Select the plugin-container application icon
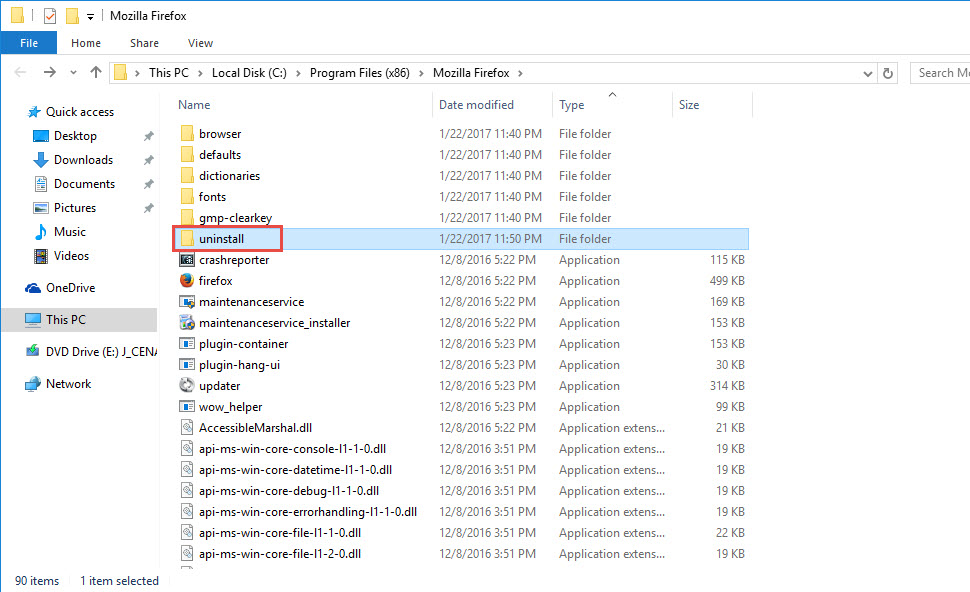Screen dimensions: 970x592 187,343
